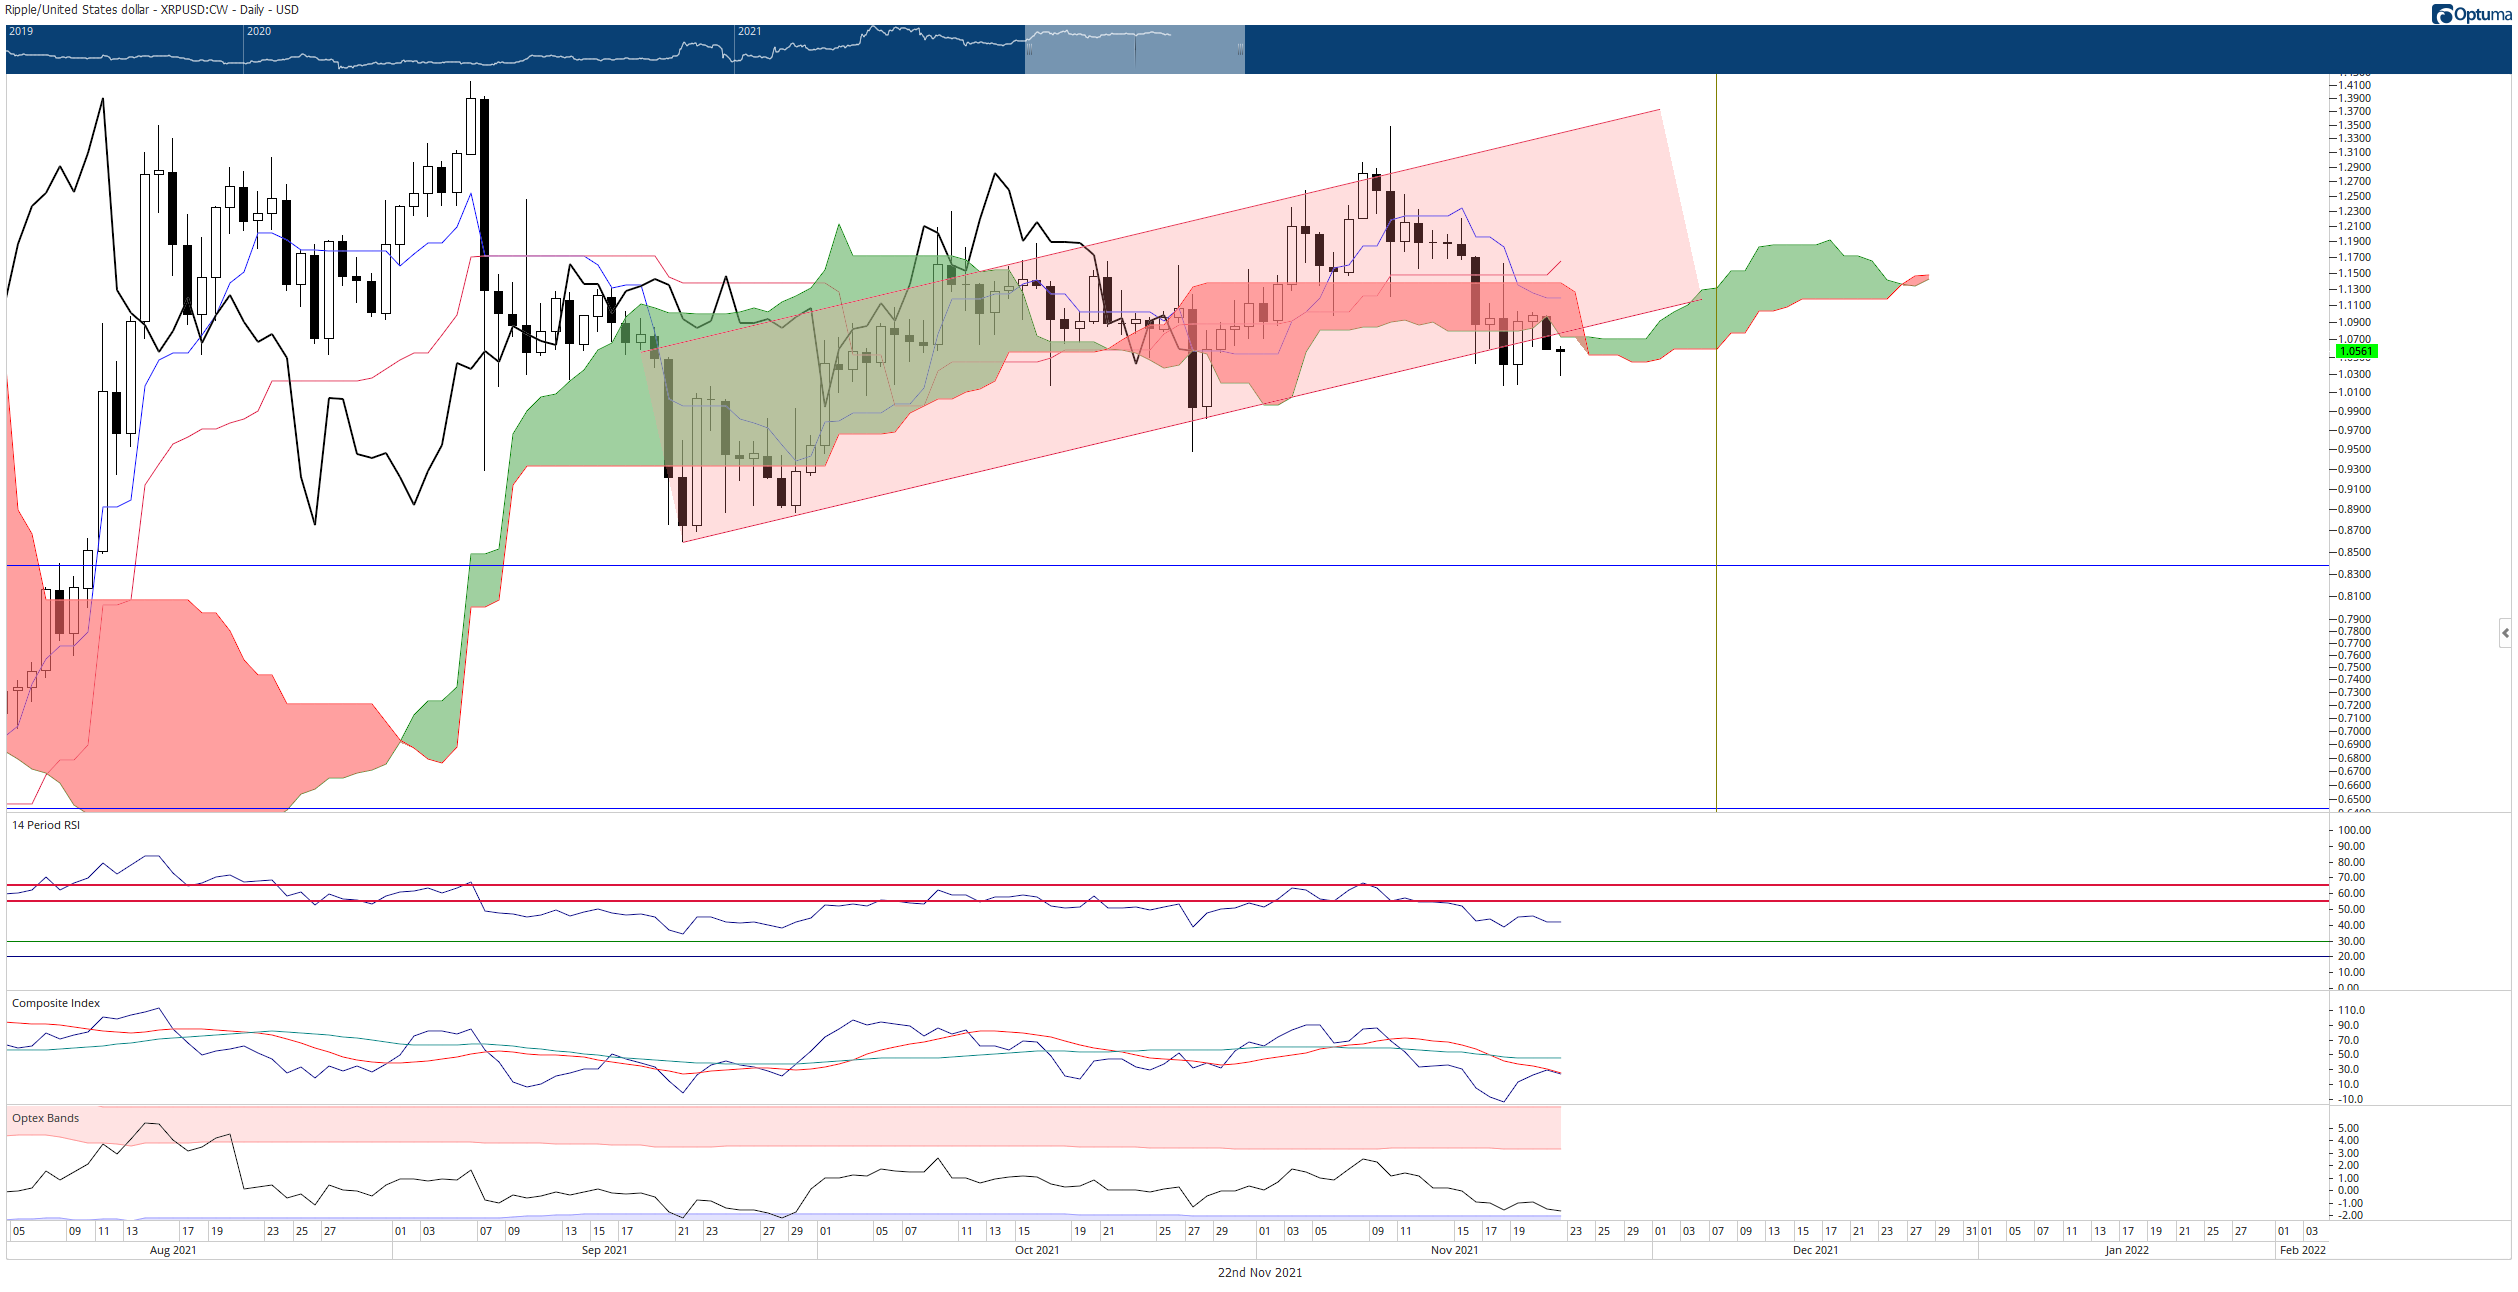Click the 100.00 RSI scale value
This screenshot has height=1292, width=2518.
(x=2354, y=830)
